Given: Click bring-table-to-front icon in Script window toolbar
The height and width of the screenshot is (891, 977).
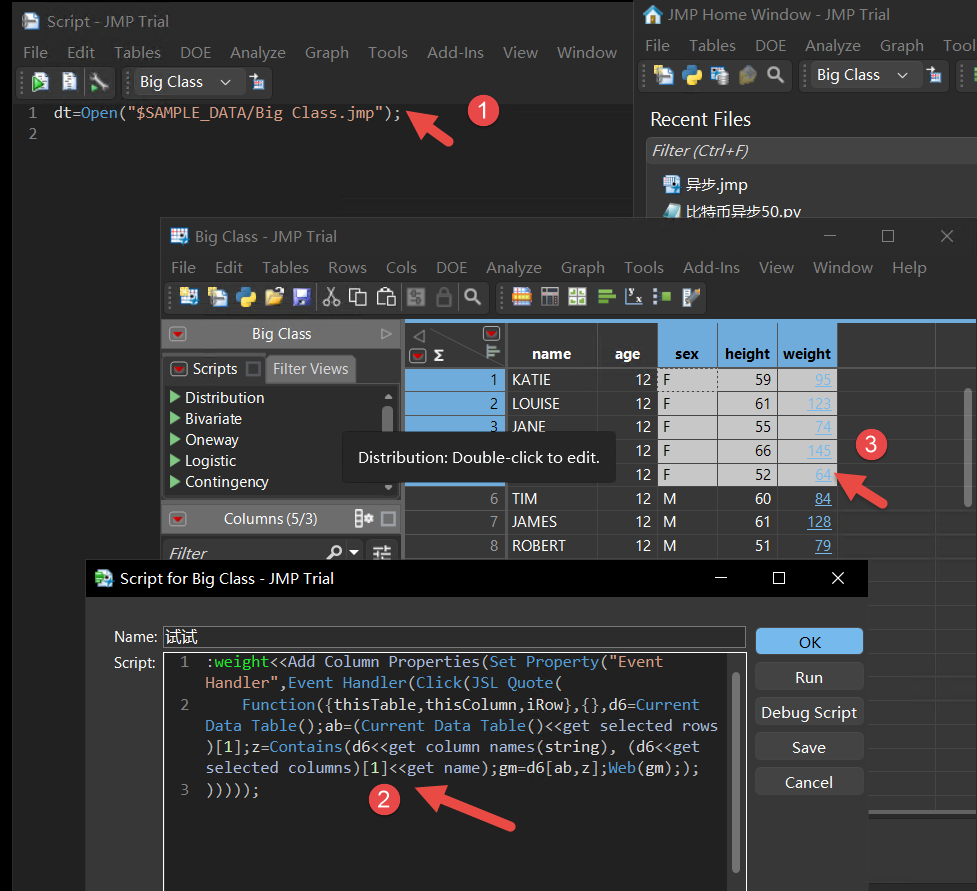Looking at the screenshot, I should [257, 82].
